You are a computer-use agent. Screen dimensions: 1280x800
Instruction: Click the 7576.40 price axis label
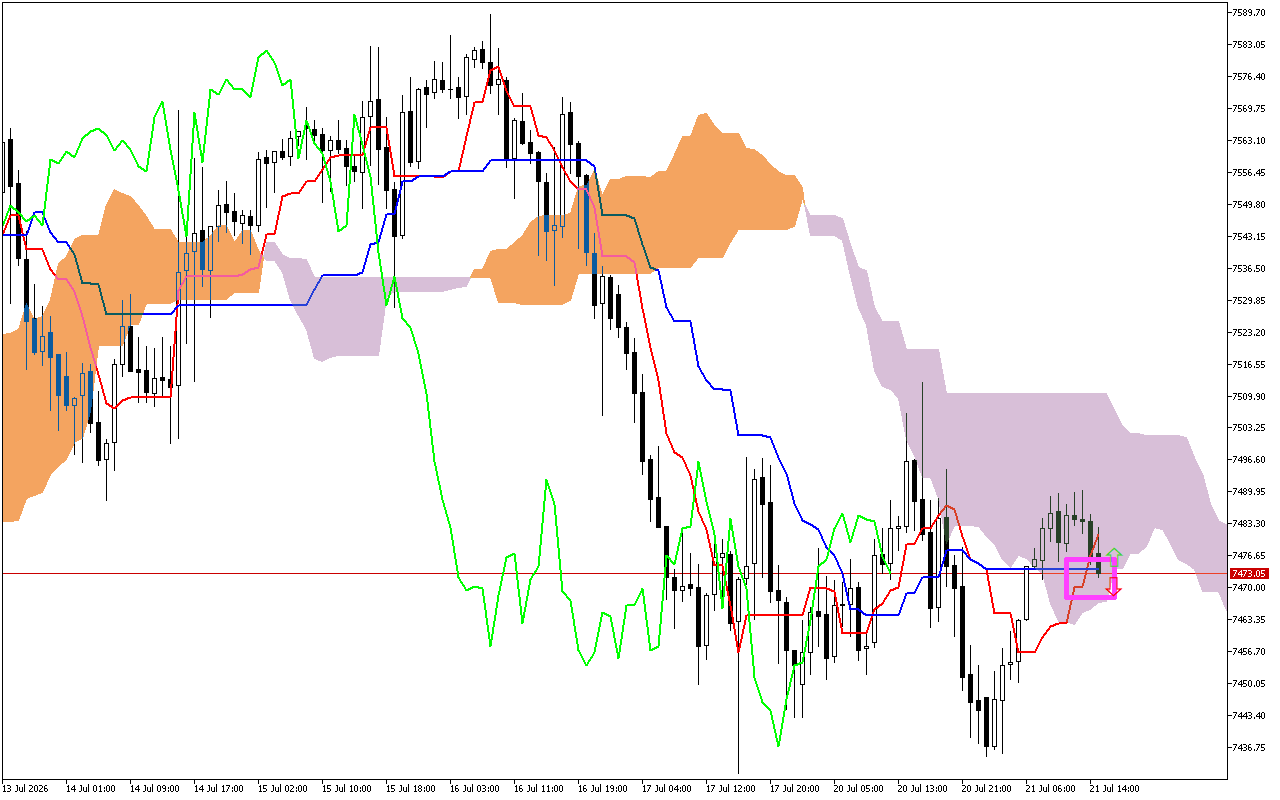[x=1250, y=77]
